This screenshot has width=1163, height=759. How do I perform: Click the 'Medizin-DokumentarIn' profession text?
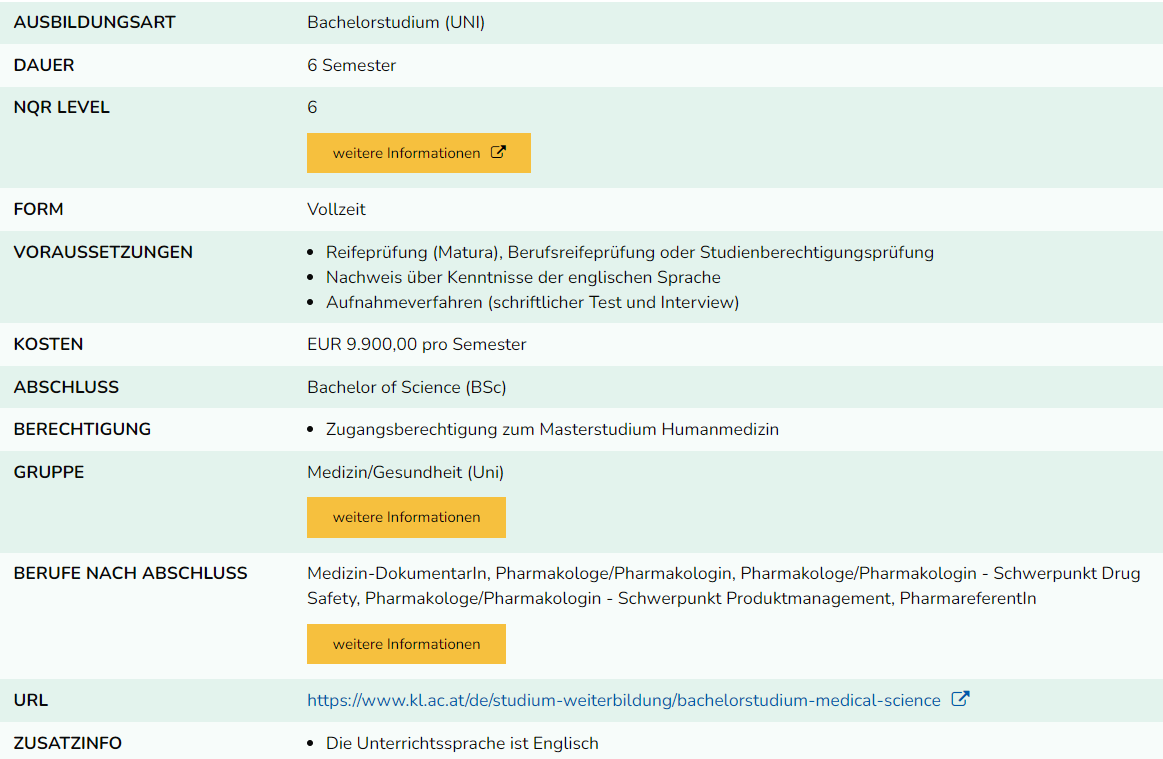(x=397, y=573)
